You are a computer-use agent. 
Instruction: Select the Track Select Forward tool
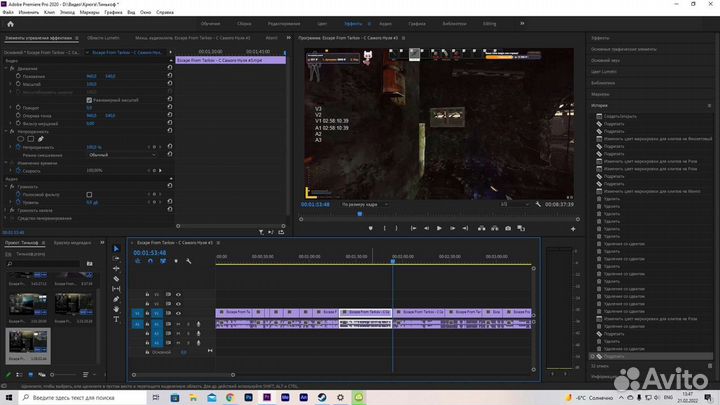tap(116, 259)
